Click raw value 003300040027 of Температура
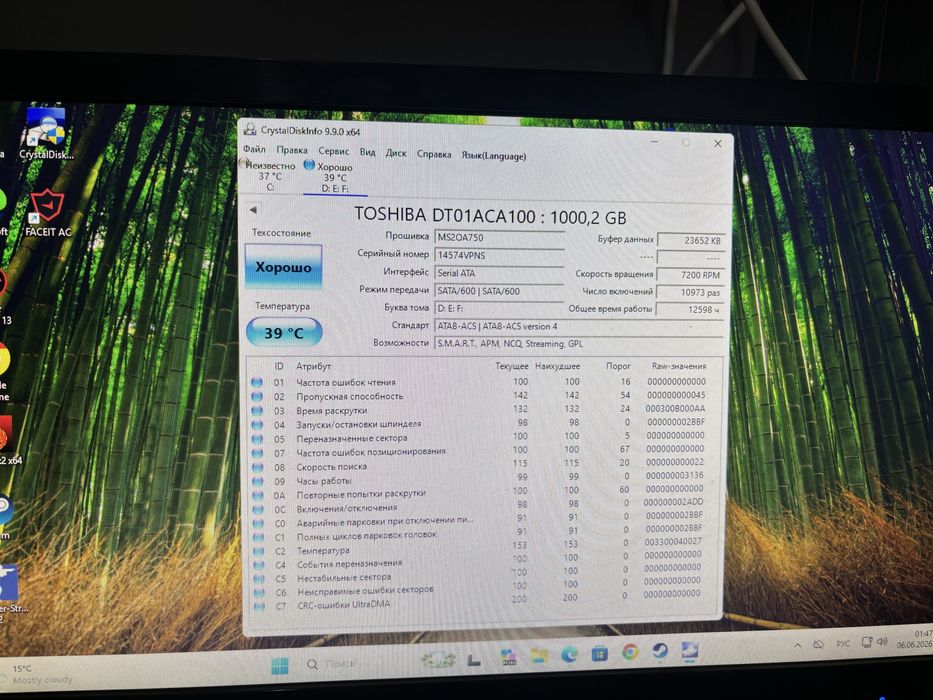The height and width of the screenshot is (700, 933). point(673,542)
